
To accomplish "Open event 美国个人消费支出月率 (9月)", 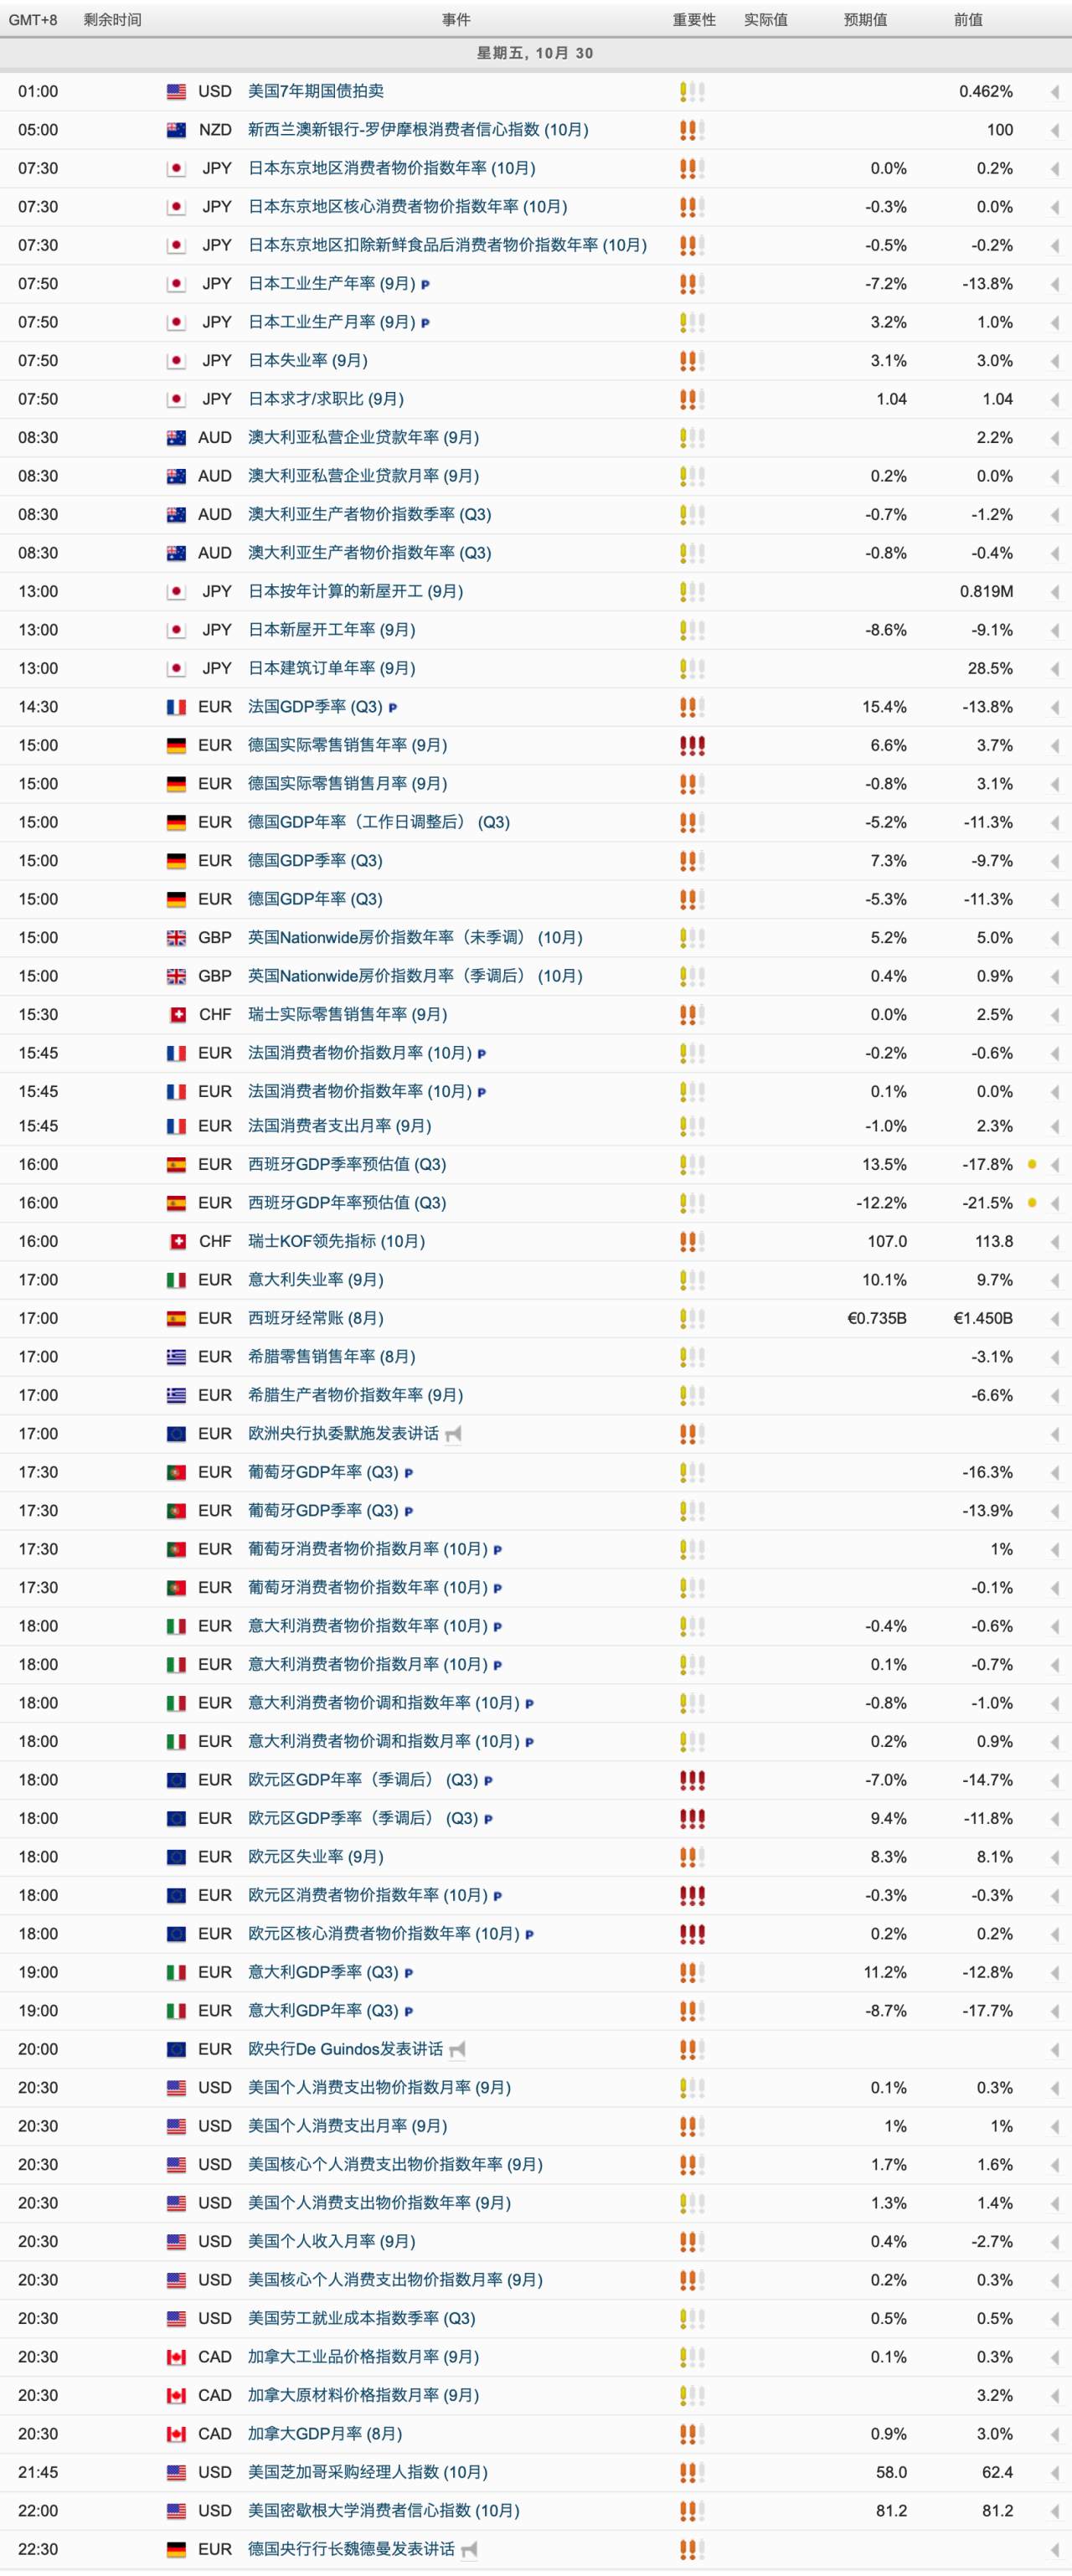I will coord(347,2126).
